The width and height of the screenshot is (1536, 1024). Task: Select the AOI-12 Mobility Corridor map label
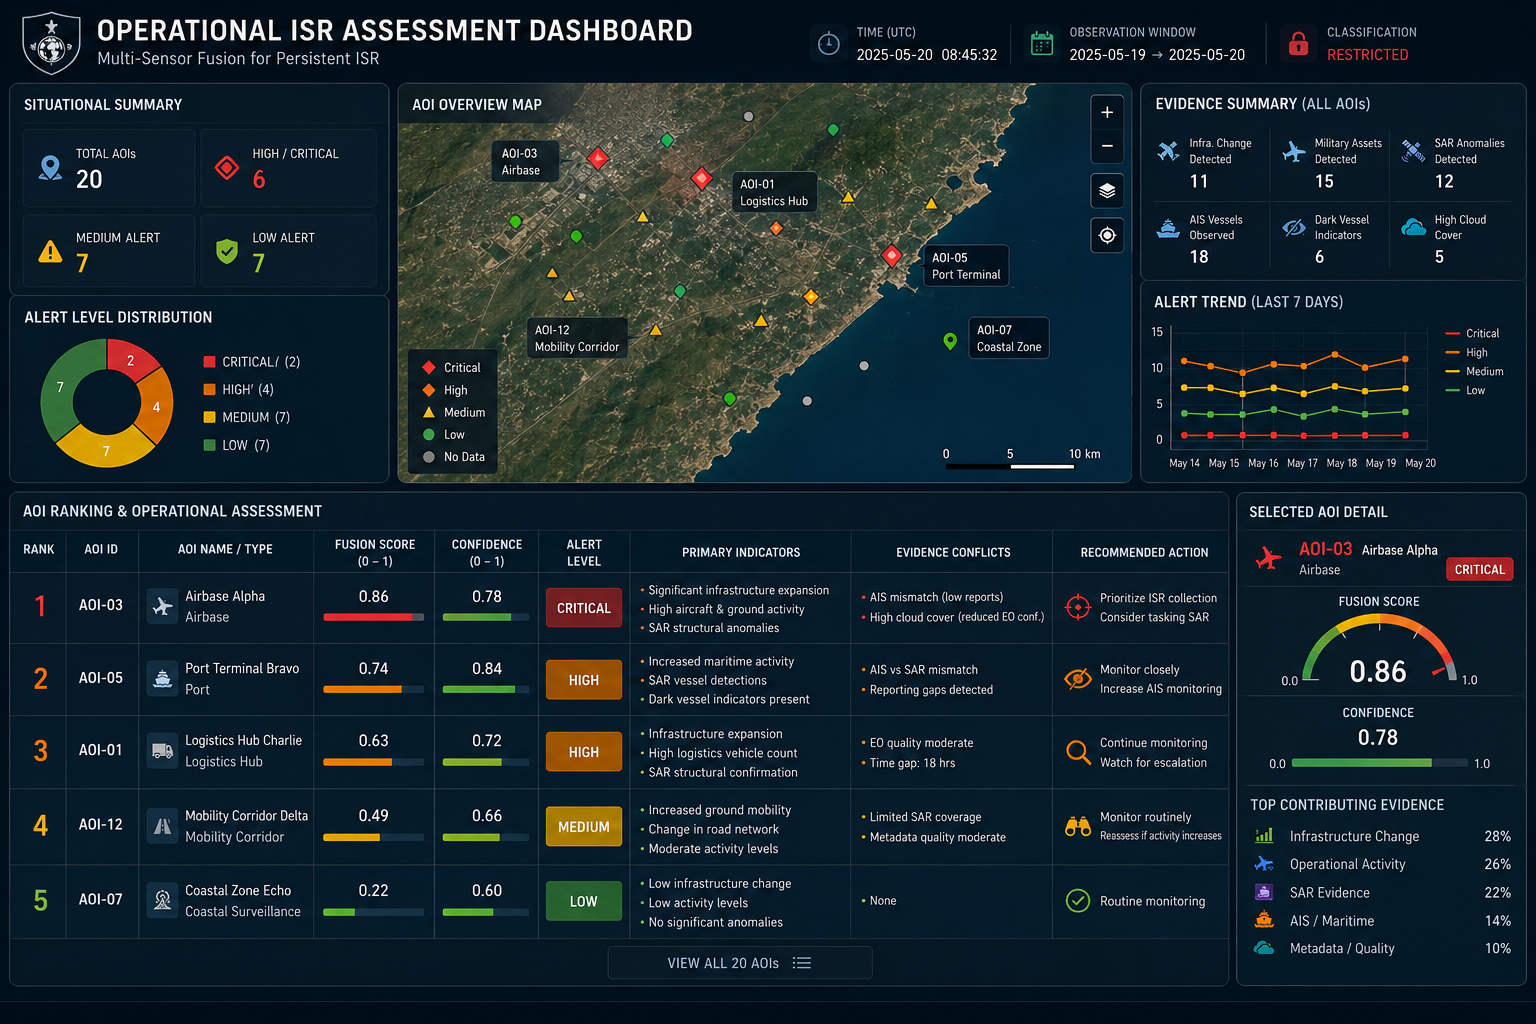tap(577, 338)
